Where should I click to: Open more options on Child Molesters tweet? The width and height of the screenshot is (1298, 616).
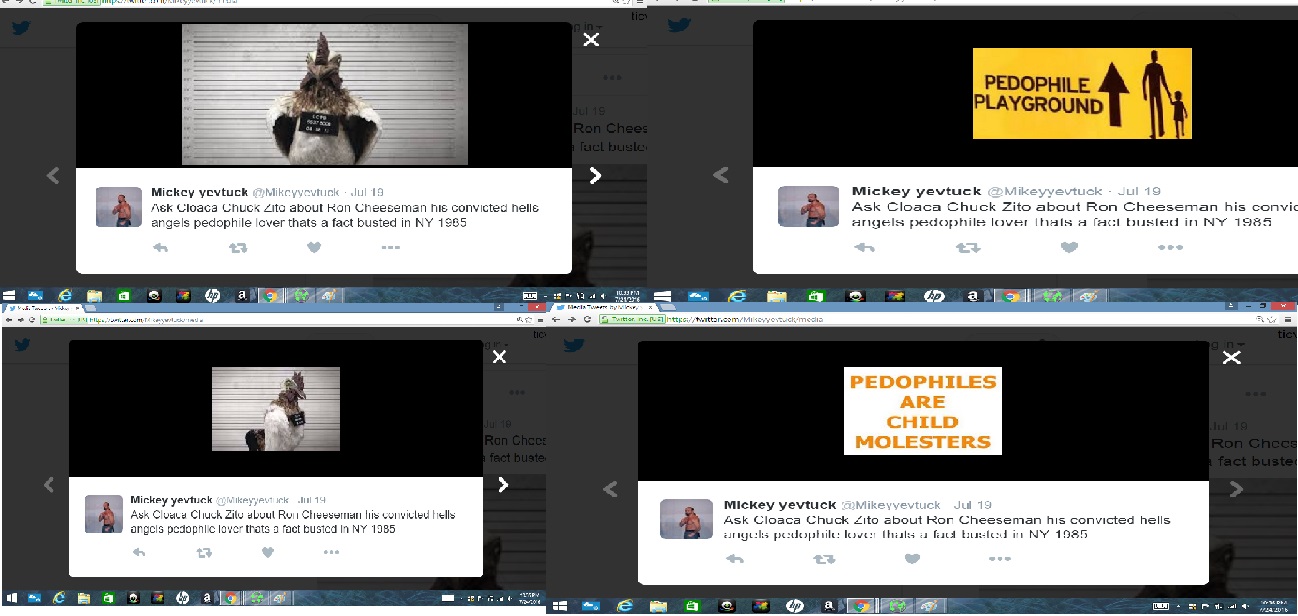(x=1001, y=559)
